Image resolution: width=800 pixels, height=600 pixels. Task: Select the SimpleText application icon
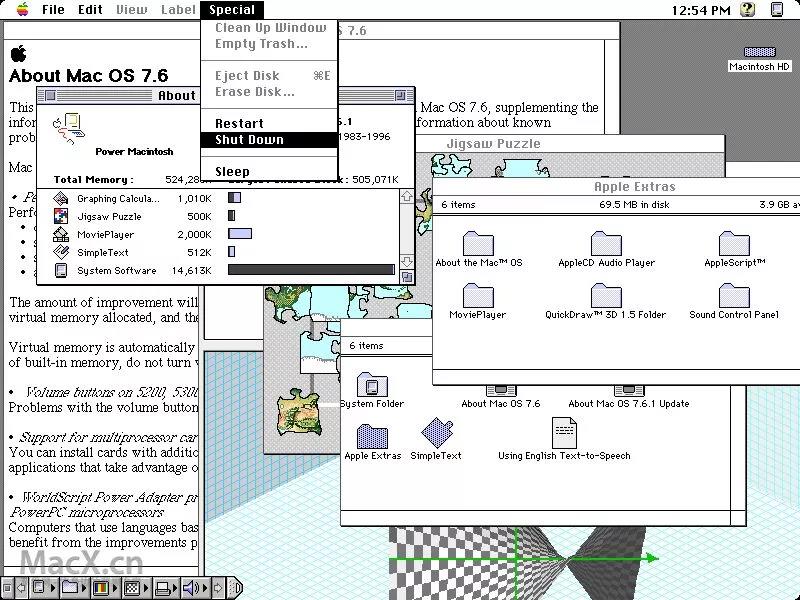(x=436, y=433)
